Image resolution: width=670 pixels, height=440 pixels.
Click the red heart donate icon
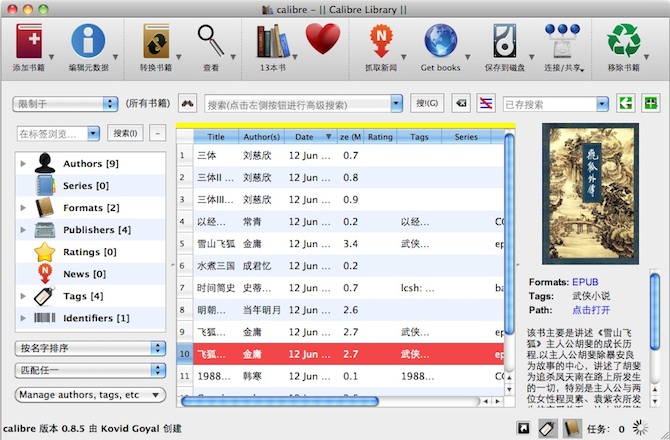[x=323, y=38]
